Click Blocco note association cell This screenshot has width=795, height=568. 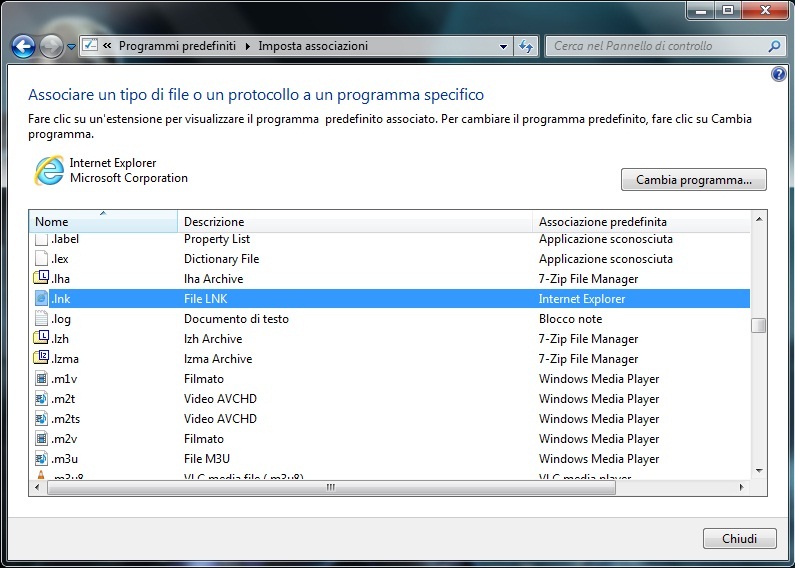click(x=570, y=318)
